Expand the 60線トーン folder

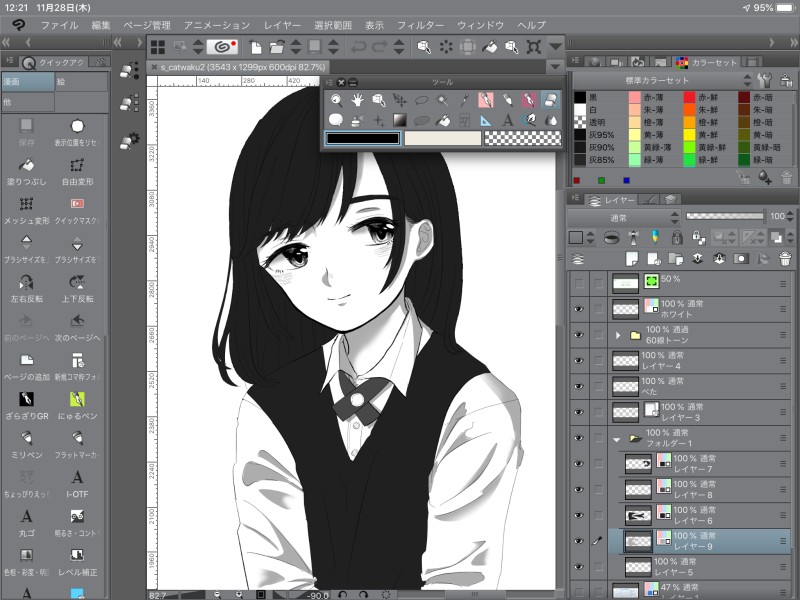pyautogui.click(x=618, y=335)
